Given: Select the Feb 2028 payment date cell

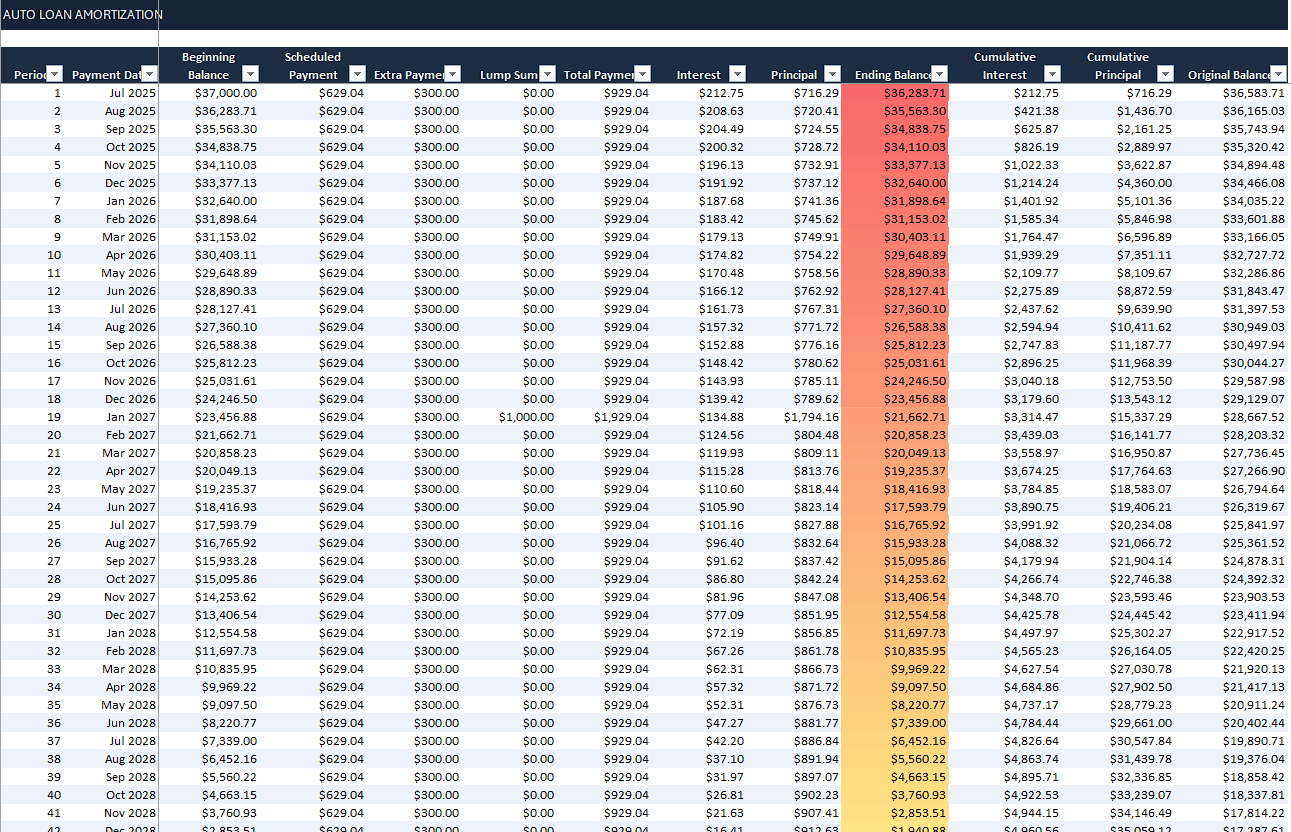Looking at the screenshot, I should pos(111,651).
